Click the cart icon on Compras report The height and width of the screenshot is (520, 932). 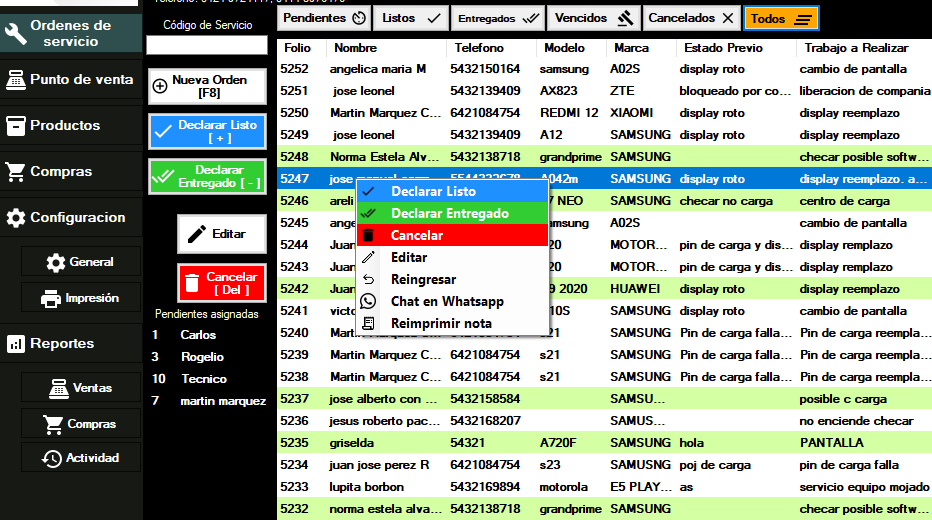click(x=53, y=424)
